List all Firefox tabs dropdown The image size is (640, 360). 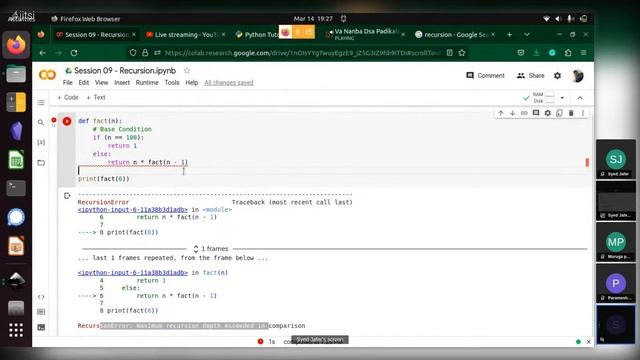527,35
